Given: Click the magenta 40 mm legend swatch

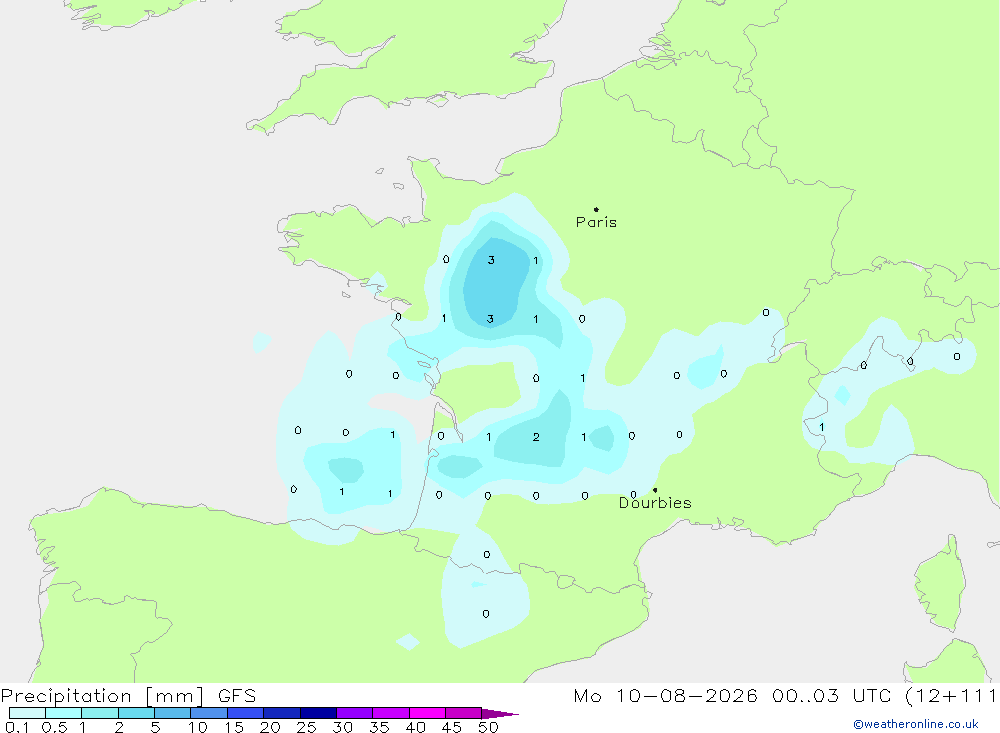Looking at the screenshot, I should click(427, 713).
